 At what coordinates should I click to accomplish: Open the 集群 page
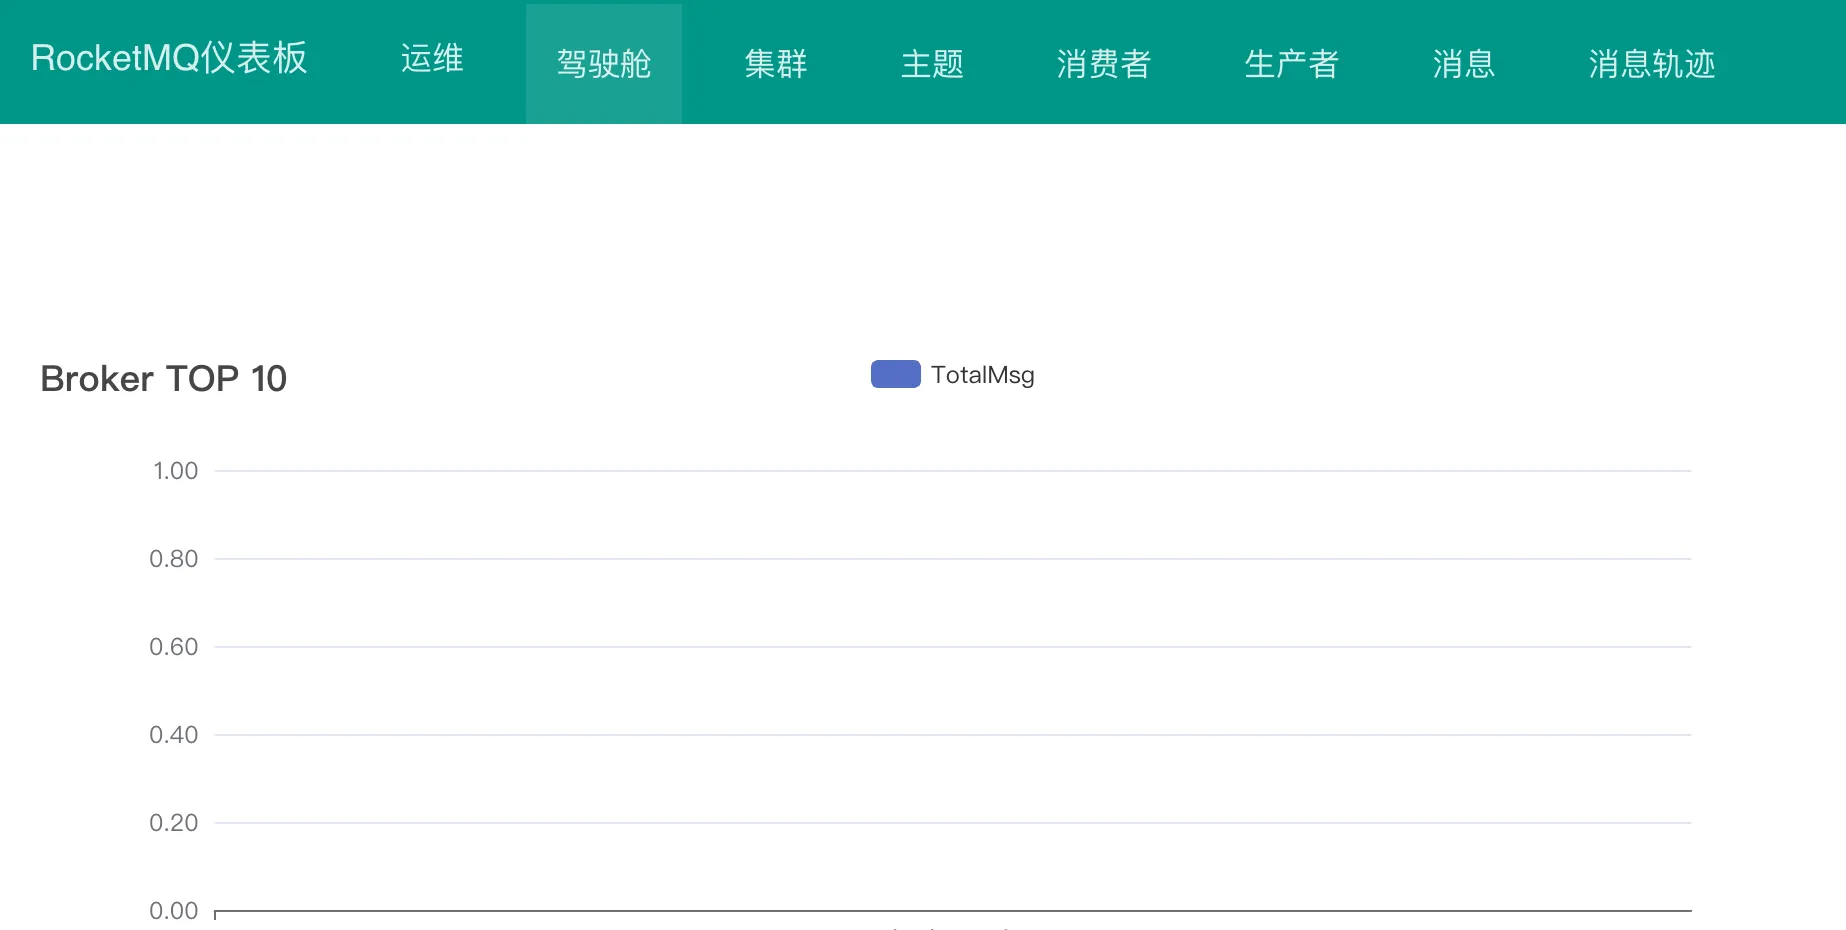pos(775,64)
